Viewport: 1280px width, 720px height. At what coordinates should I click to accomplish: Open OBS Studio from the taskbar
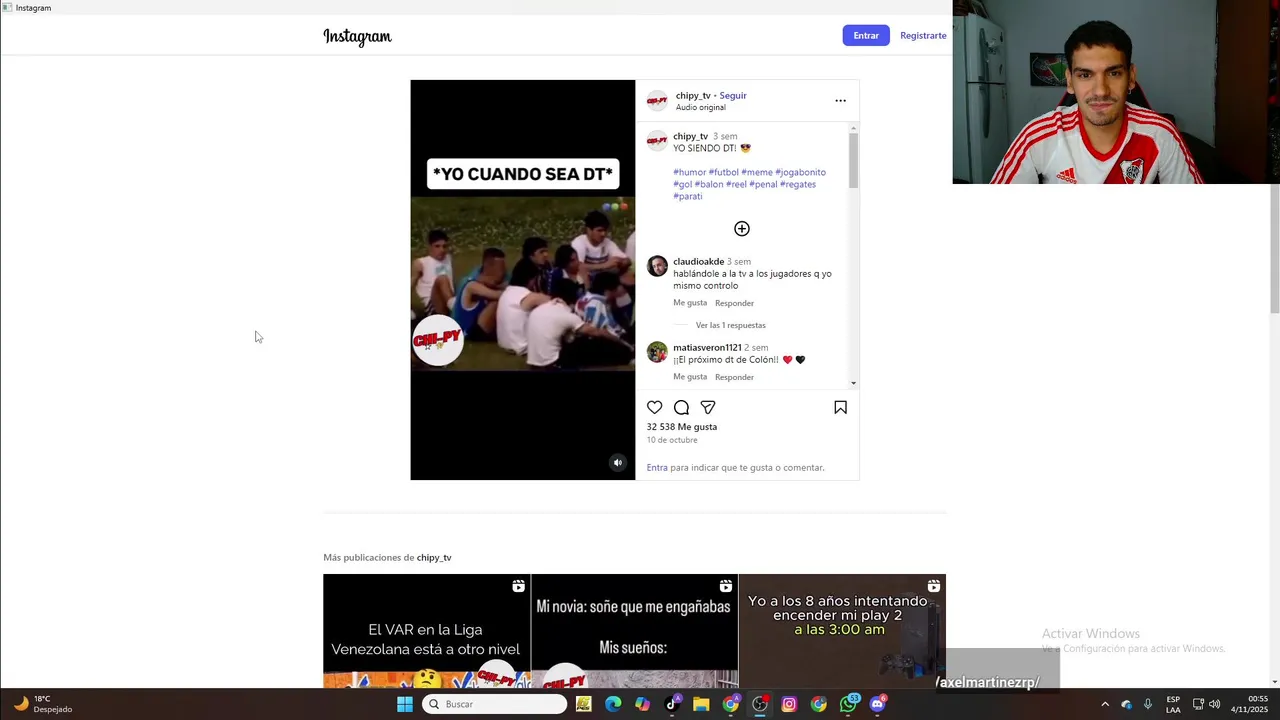pyautogui.click(x=760, y=704)
